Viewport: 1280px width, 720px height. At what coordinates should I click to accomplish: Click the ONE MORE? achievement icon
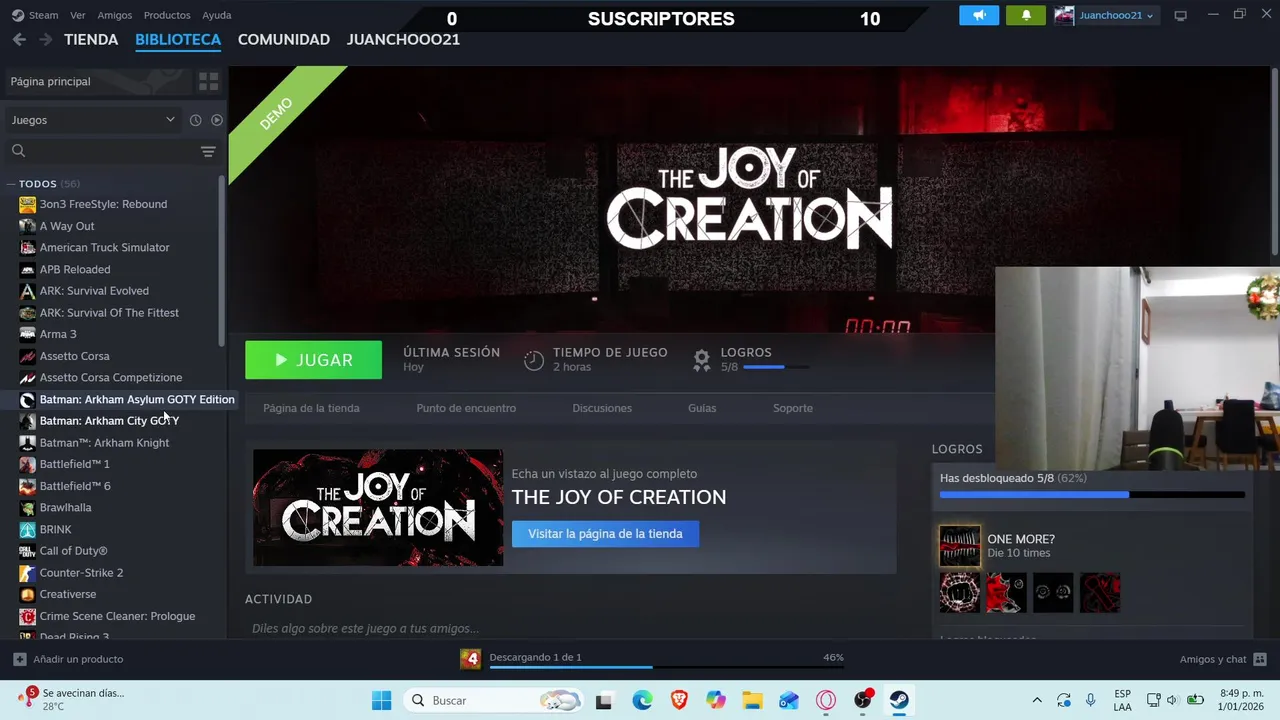960,546
